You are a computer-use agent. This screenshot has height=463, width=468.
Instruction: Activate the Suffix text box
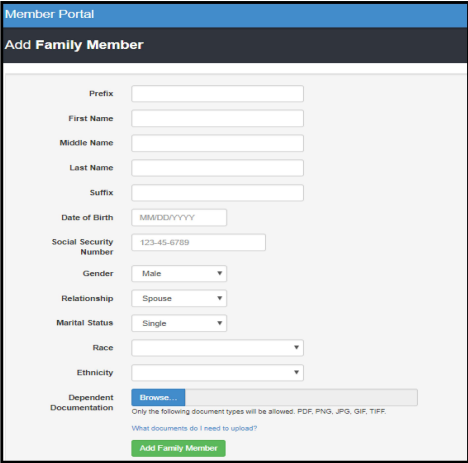click(x=217, y=193)
